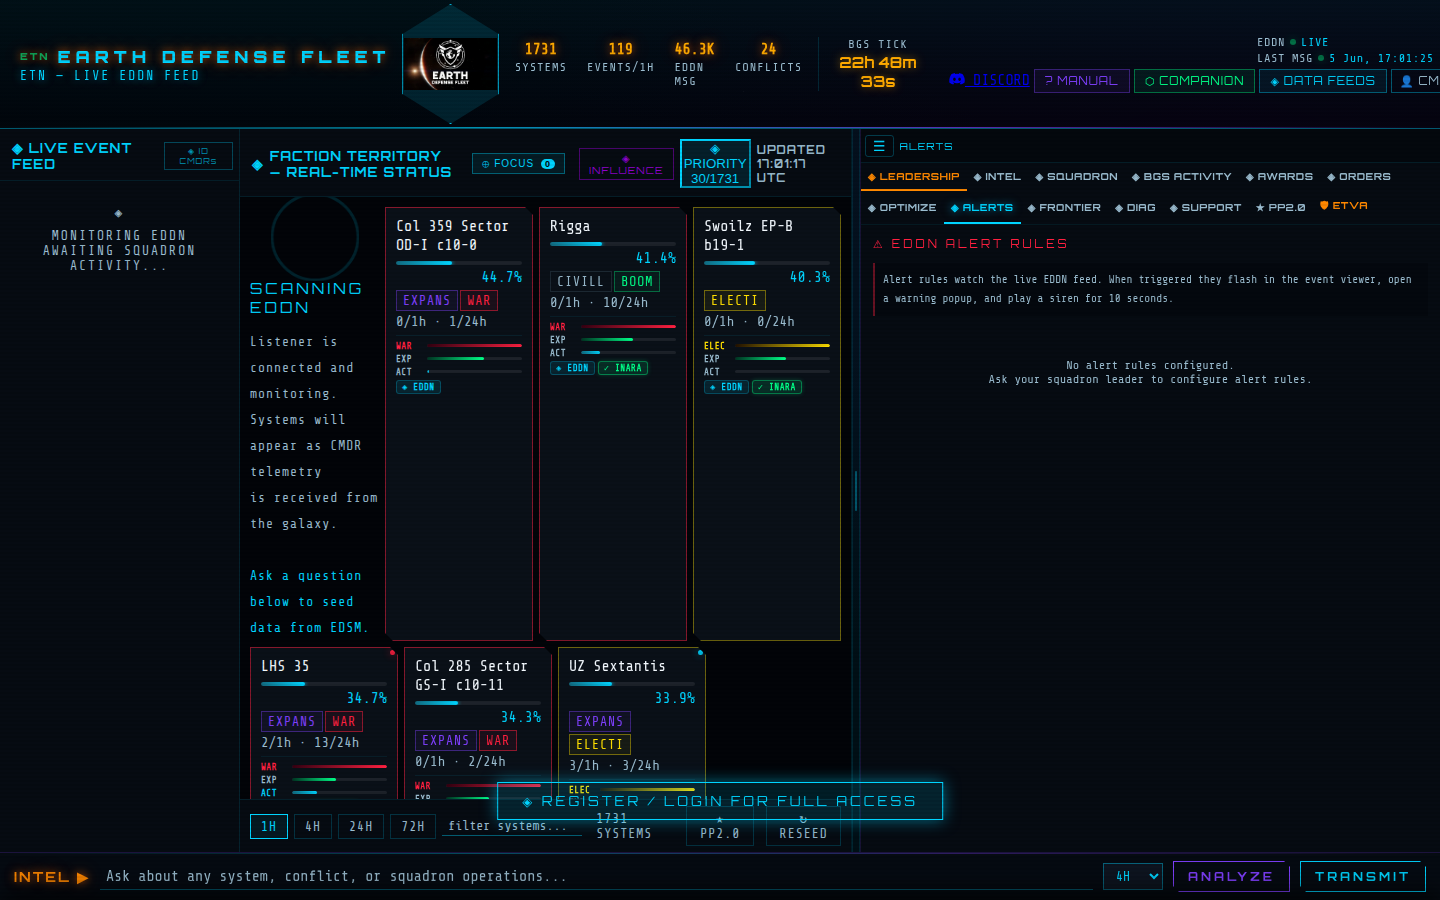Open the Optimize sub-tab
Viewport: 1440px width, 900px height.
tap(902, 208)
